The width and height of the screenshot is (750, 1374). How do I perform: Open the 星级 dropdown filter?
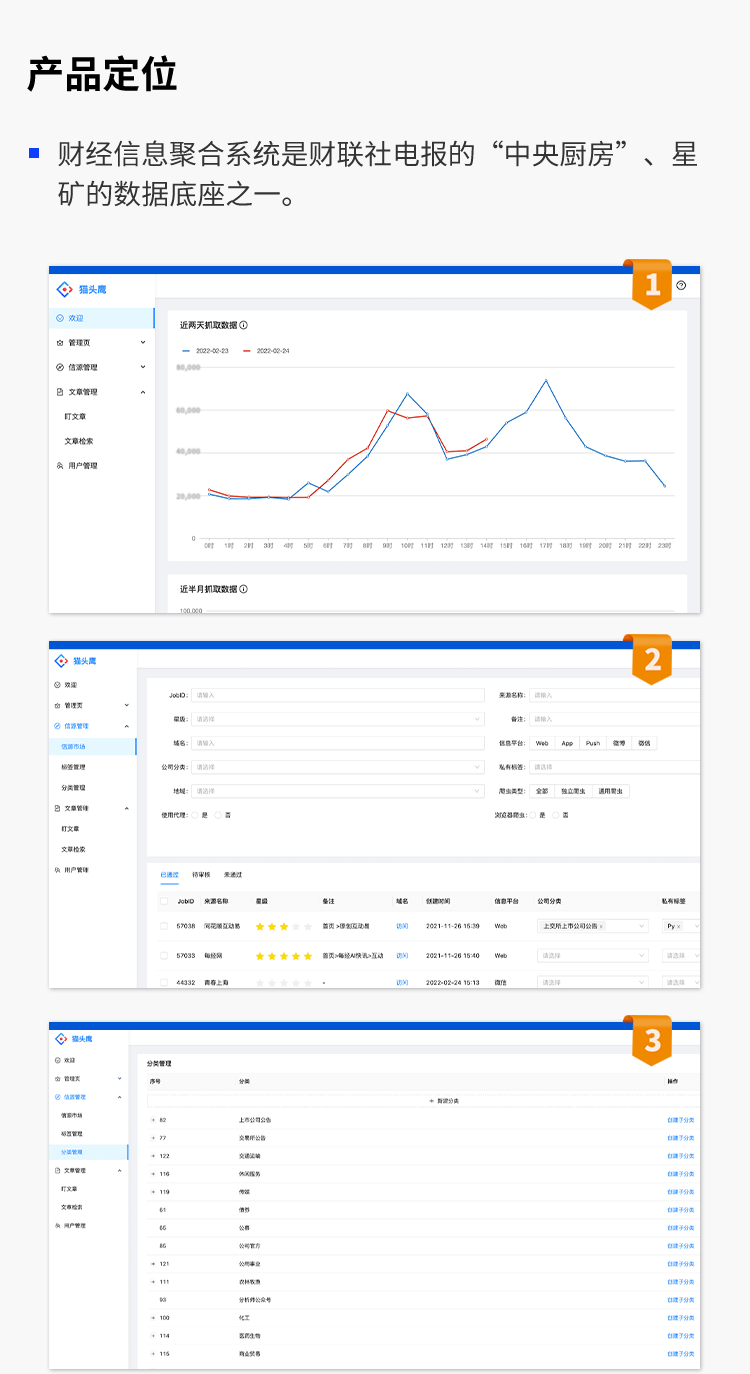point(337,719)
